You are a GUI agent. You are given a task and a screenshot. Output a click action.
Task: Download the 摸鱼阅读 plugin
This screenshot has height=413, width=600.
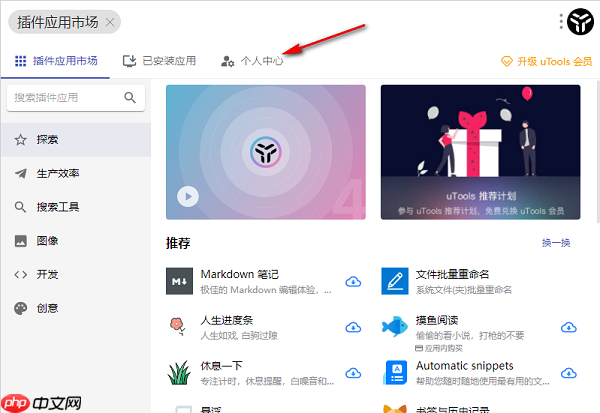pos(569,327)
